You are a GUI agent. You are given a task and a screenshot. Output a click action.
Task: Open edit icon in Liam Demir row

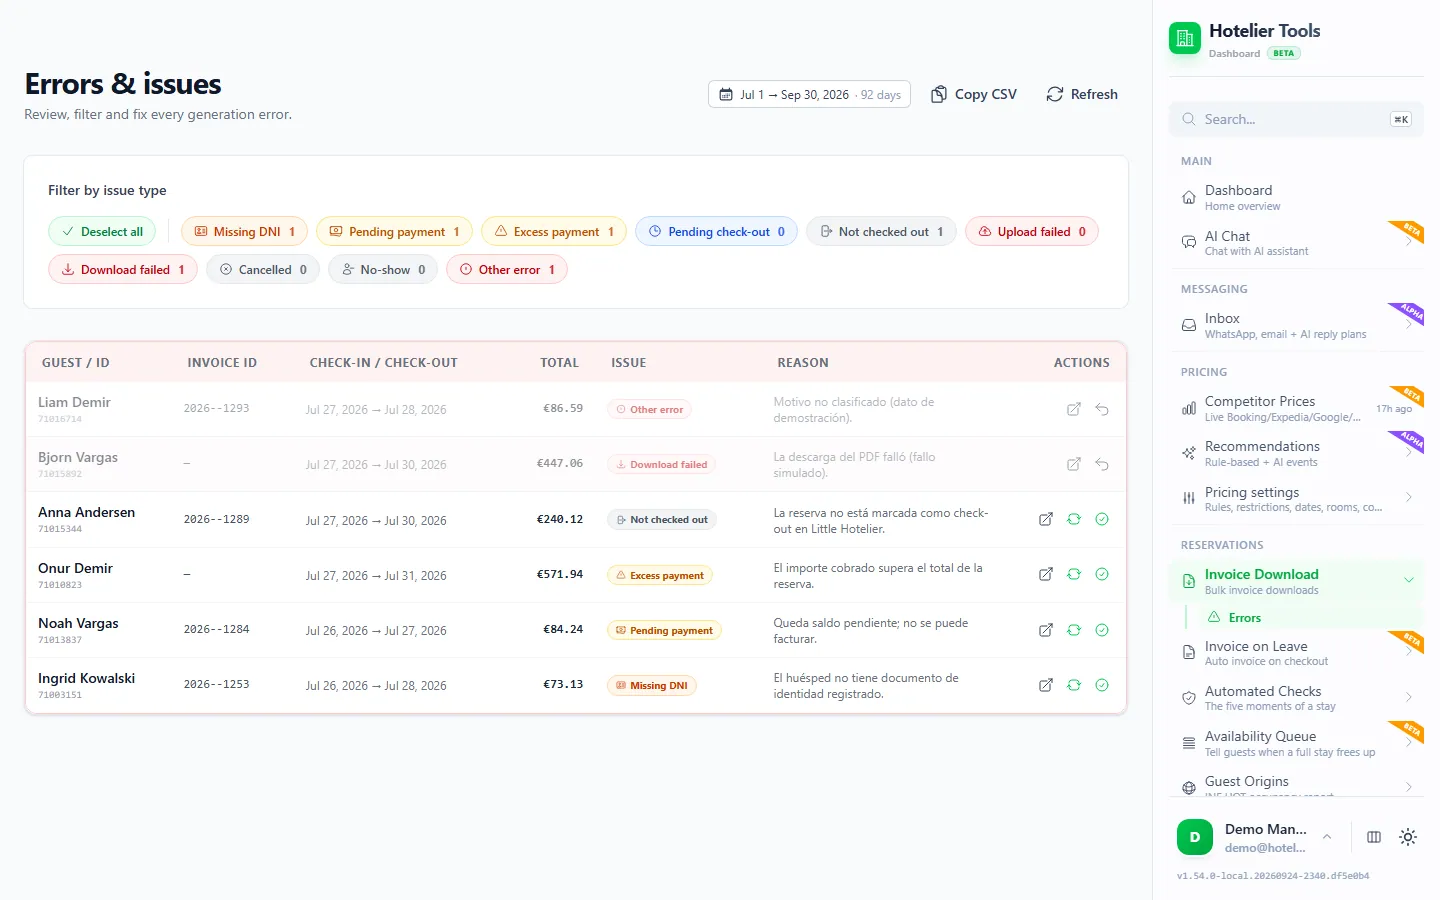[x=1074, y=409]
